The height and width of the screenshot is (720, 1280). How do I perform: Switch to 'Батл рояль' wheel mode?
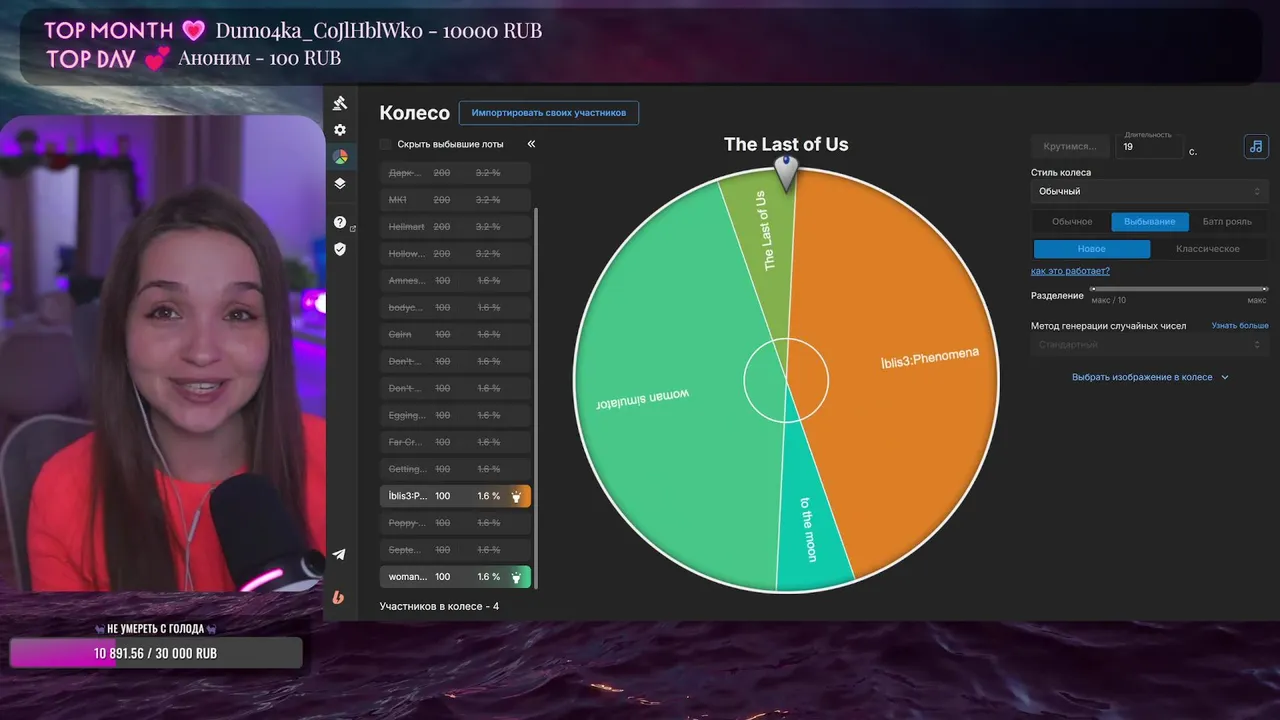(x=1228, y=222)
